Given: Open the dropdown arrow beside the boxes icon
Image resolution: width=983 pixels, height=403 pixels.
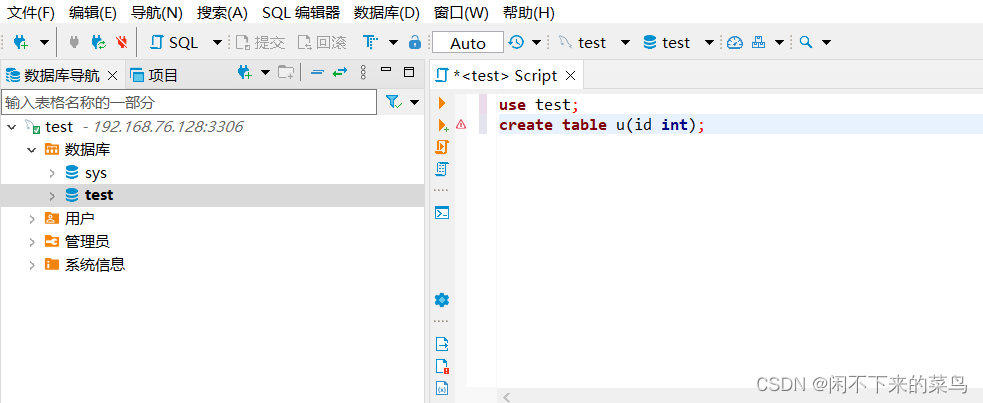Looking at the screenshot, I should click(779, 43).
